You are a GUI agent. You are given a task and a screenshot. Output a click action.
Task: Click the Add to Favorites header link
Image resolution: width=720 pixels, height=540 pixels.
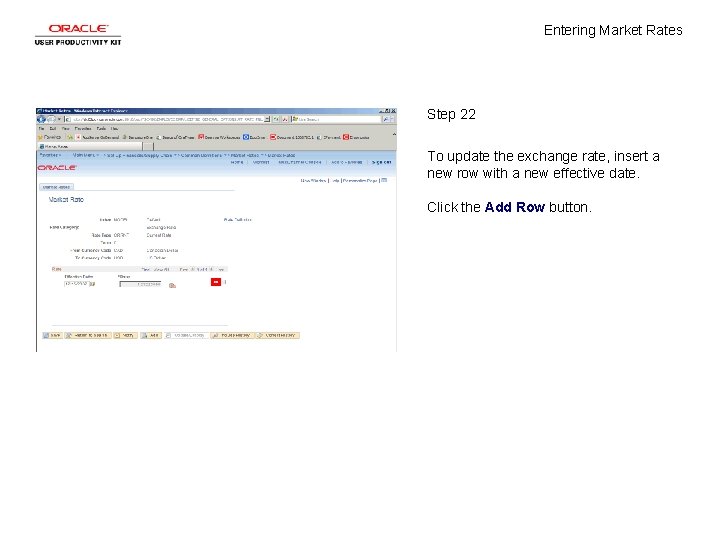[x=347, y=162]
